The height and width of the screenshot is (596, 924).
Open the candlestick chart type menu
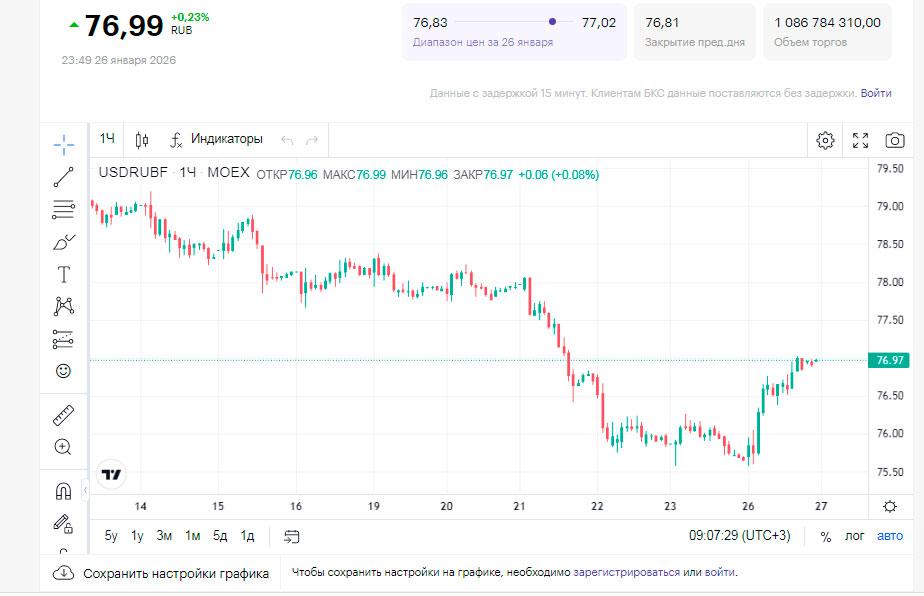142,139
